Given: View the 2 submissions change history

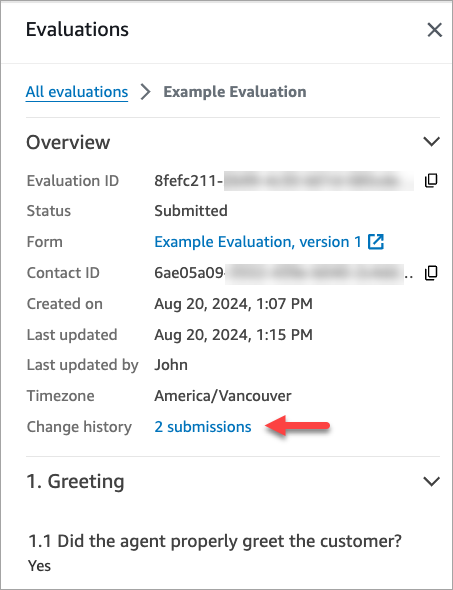Looking at the screenshot, I should point(203,427).
